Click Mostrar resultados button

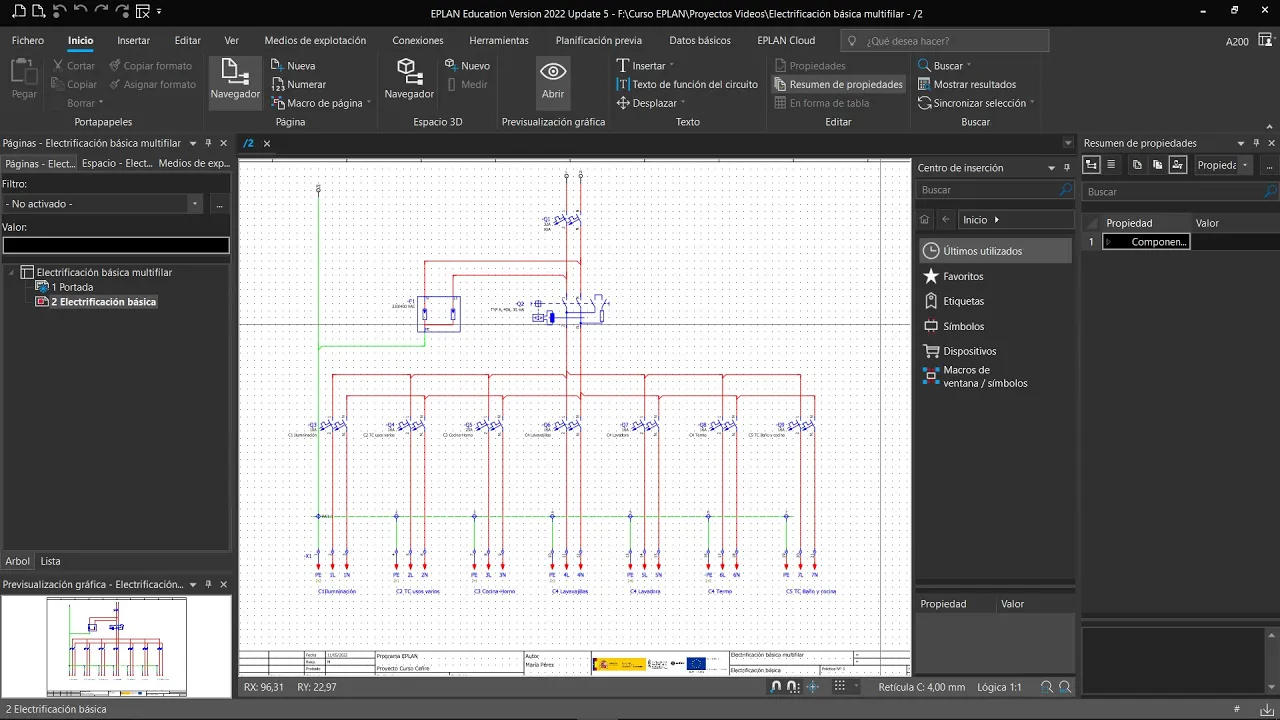pos(966,85)
